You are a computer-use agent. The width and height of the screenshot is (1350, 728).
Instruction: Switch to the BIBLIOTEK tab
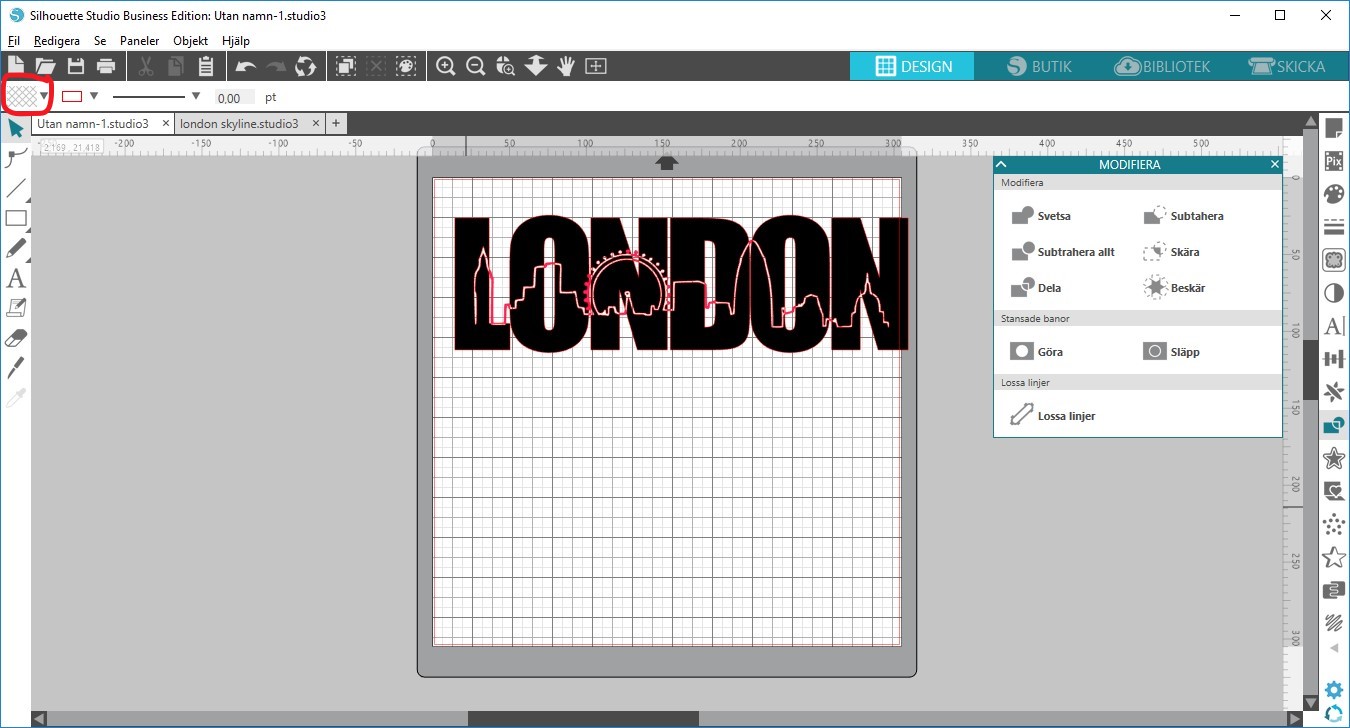click(1163, 66)
